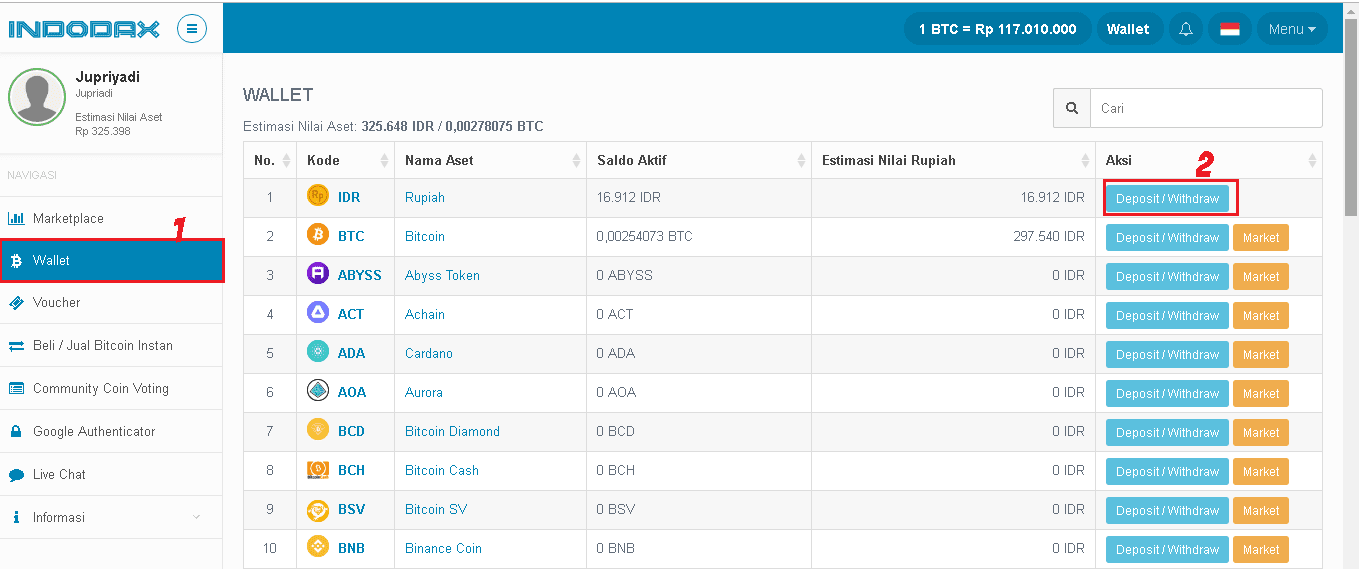Toggle sidebar with hamburger menu icon
The image size is (1359, 569).
point(192,28)
